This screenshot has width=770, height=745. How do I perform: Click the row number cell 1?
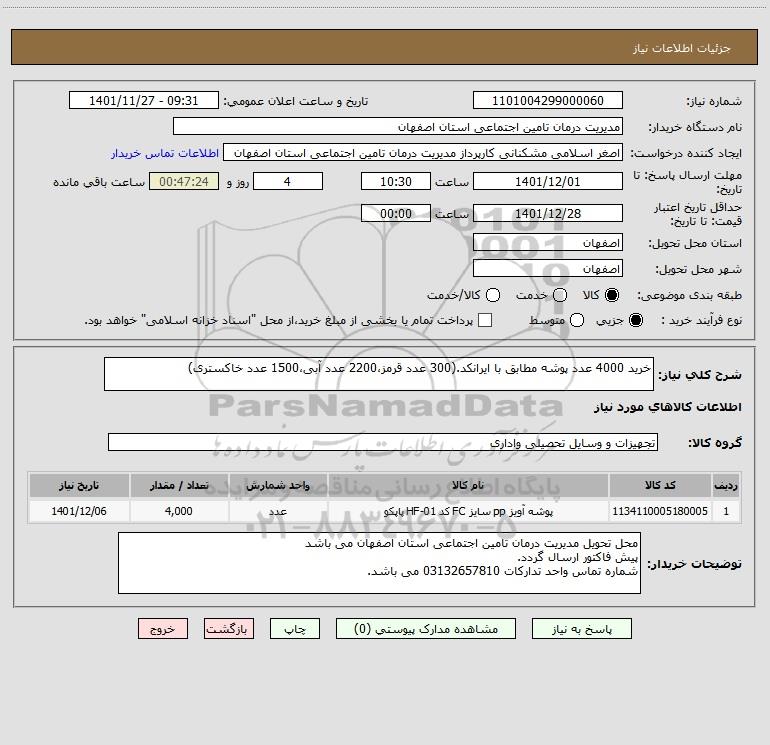pyautogui.click(x=726, y=511)
